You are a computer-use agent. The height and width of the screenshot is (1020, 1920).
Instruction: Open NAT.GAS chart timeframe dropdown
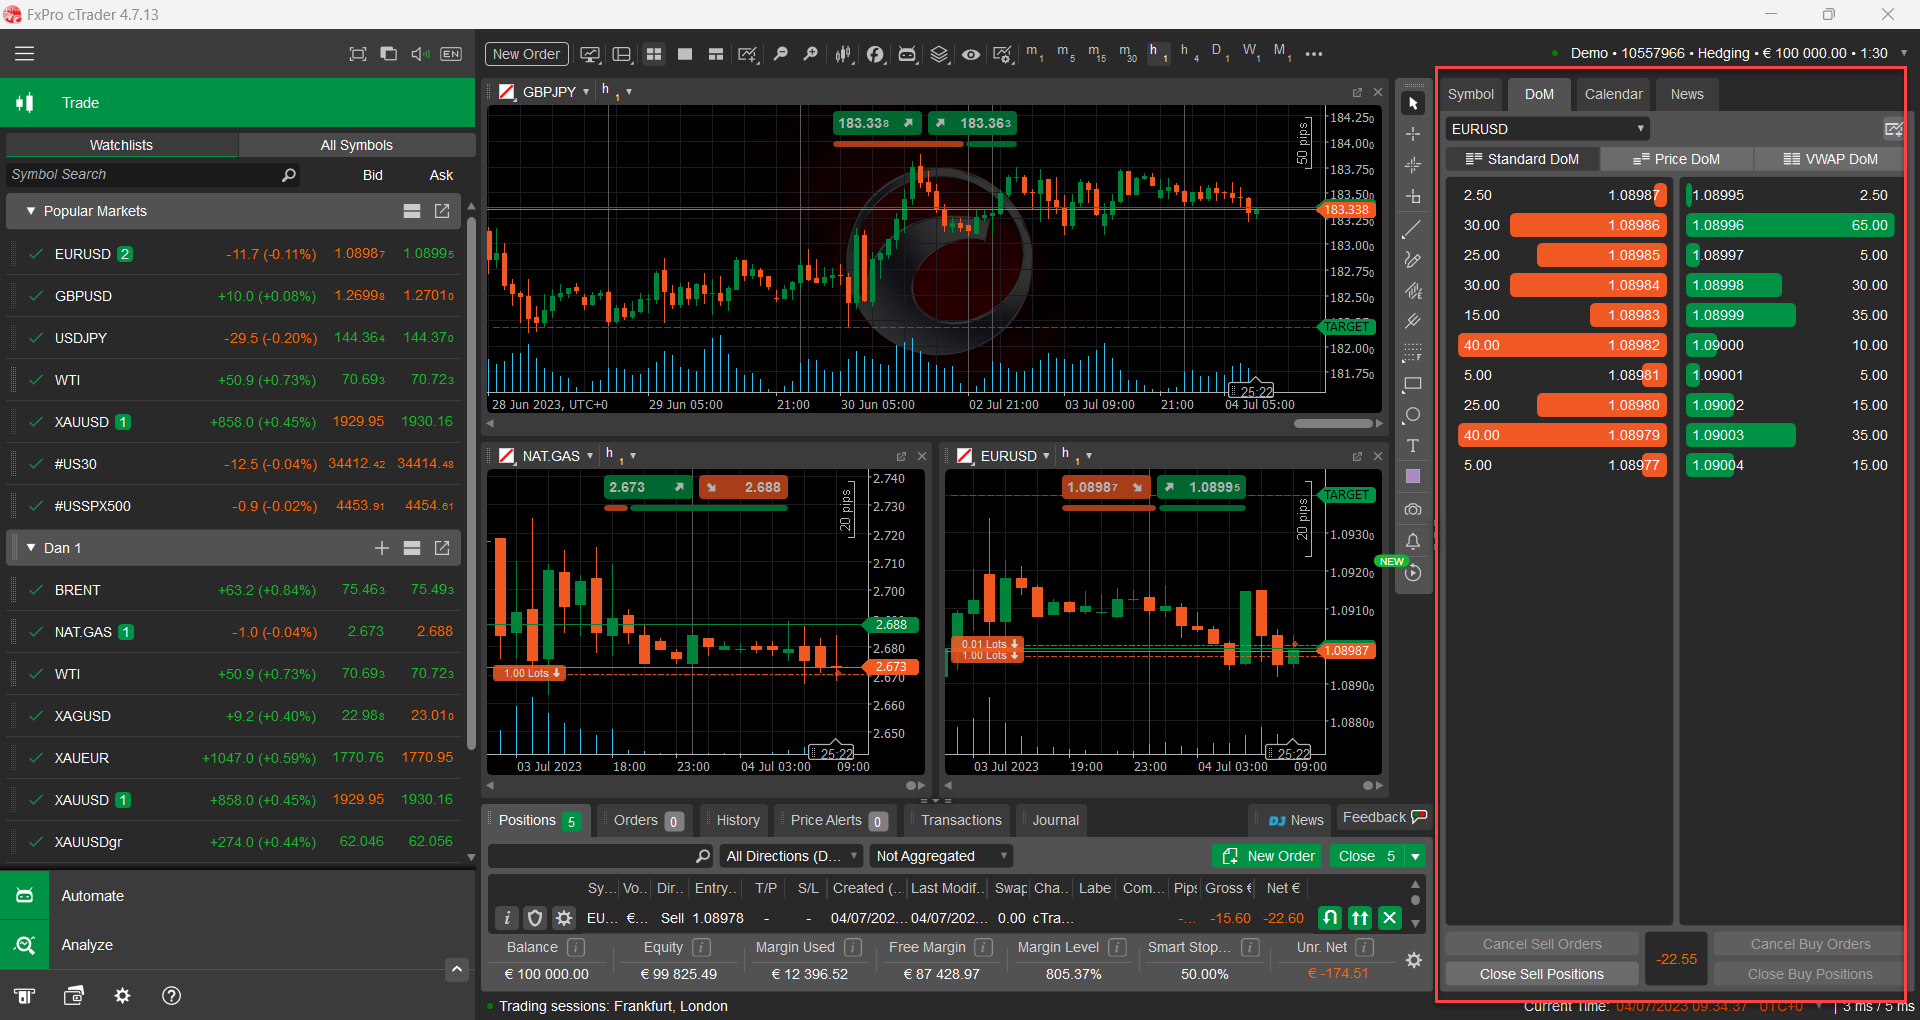pos(633,456)
